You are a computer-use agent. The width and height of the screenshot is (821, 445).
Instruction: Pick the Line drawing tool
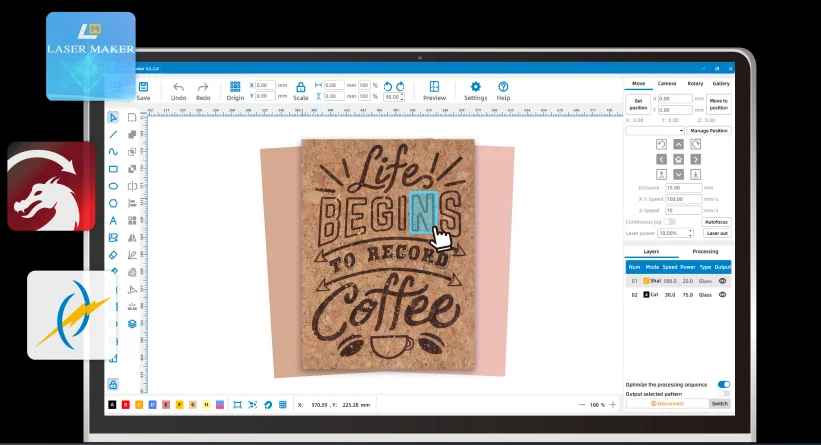pyautogui.click(x=113, y=134)
